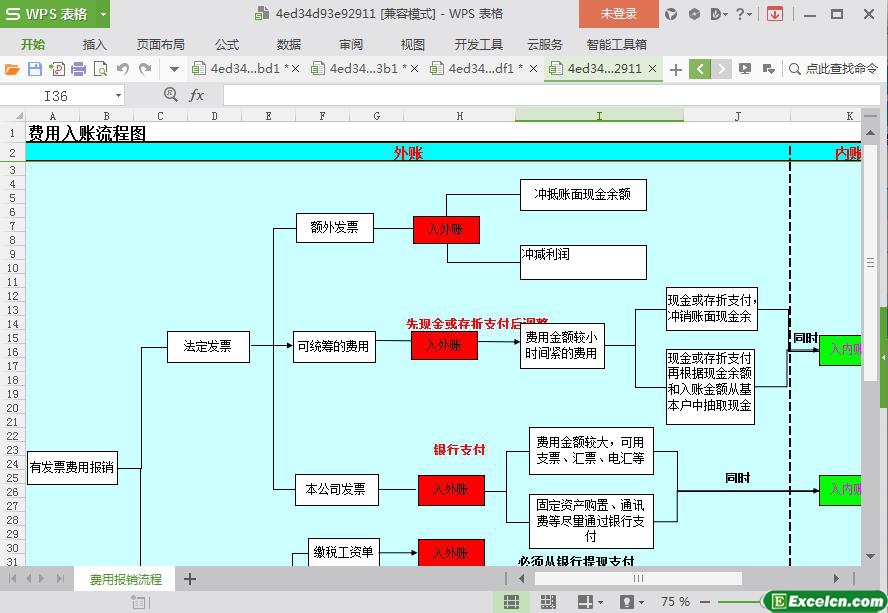Viewport: 888px width, 613px height.
Task: Switch to Page Break Preview view
Action: [548, 602]
